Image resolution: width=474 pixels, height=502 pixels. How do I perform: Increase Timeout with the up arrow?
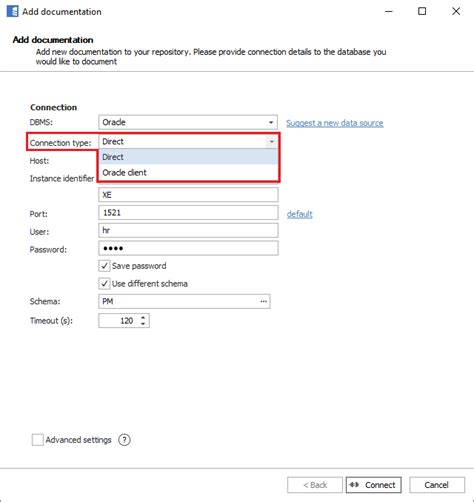tap(143, 317)
